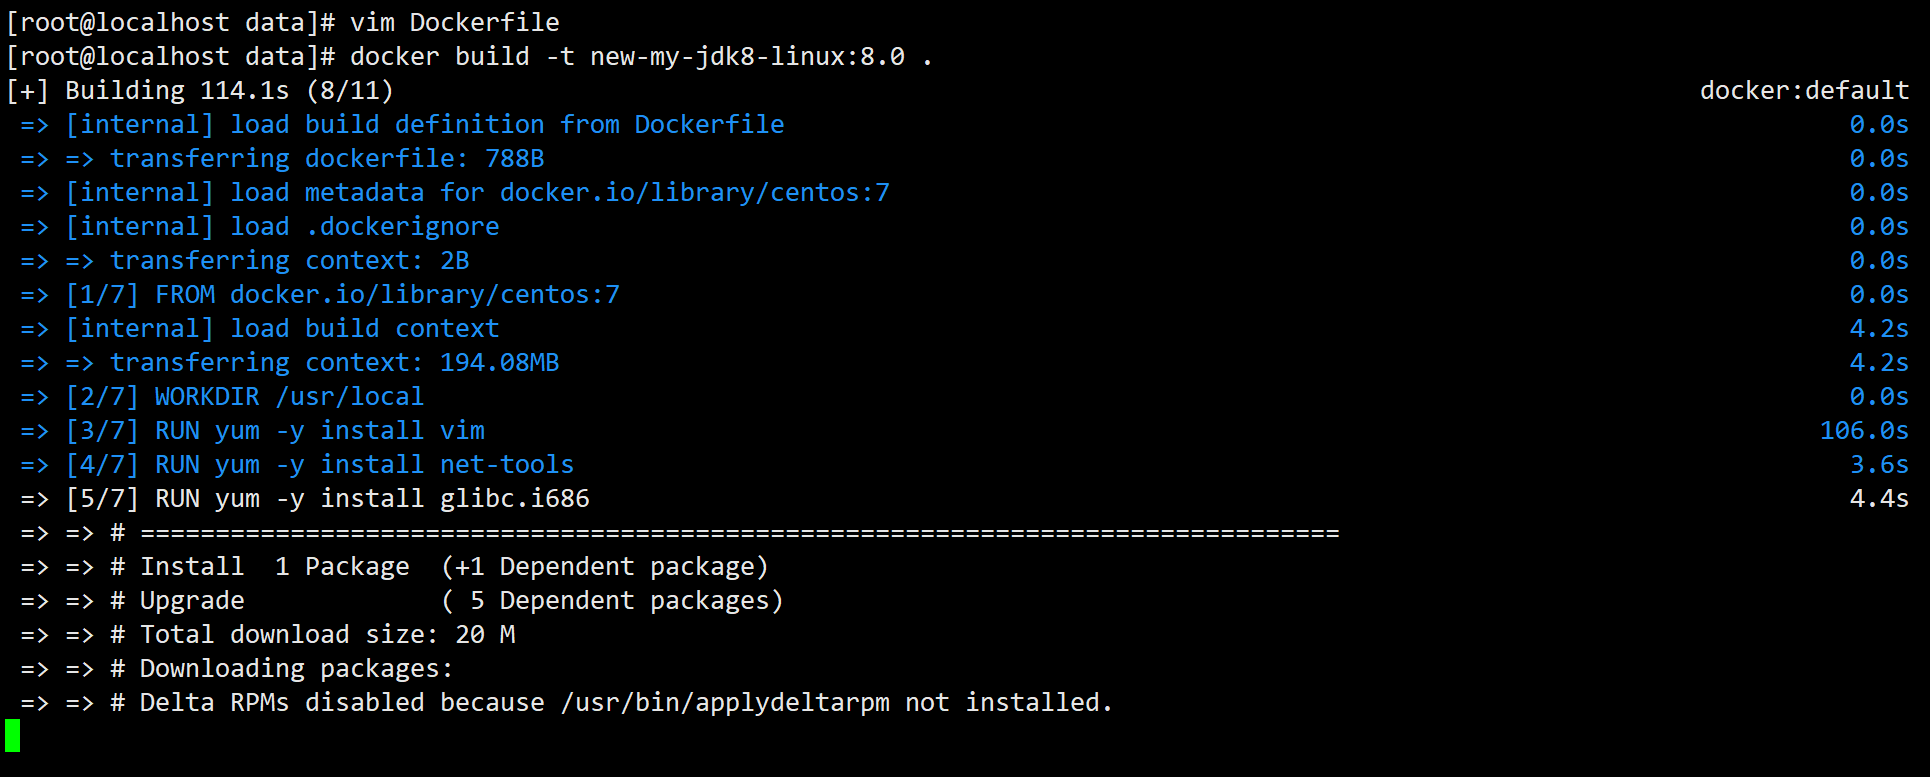Click the "Building 114.1s (8/11)" status text
The image size is (1930, 777).
pyautogui.click(x=229, y=90)
